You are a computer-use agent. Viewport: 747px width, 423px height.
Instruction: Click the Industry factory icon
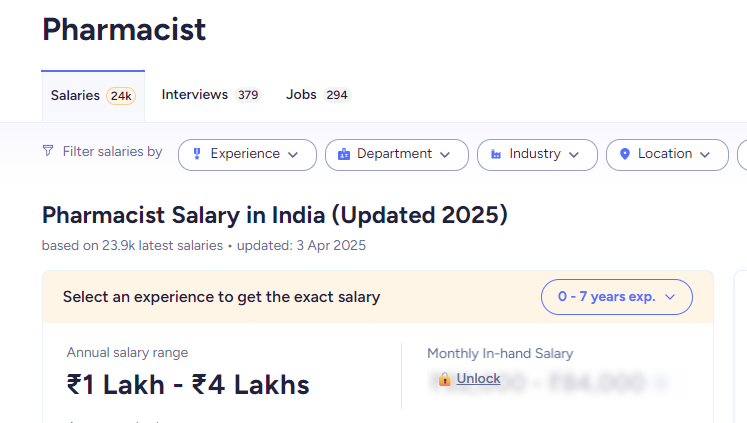click(x=496, y=154)
